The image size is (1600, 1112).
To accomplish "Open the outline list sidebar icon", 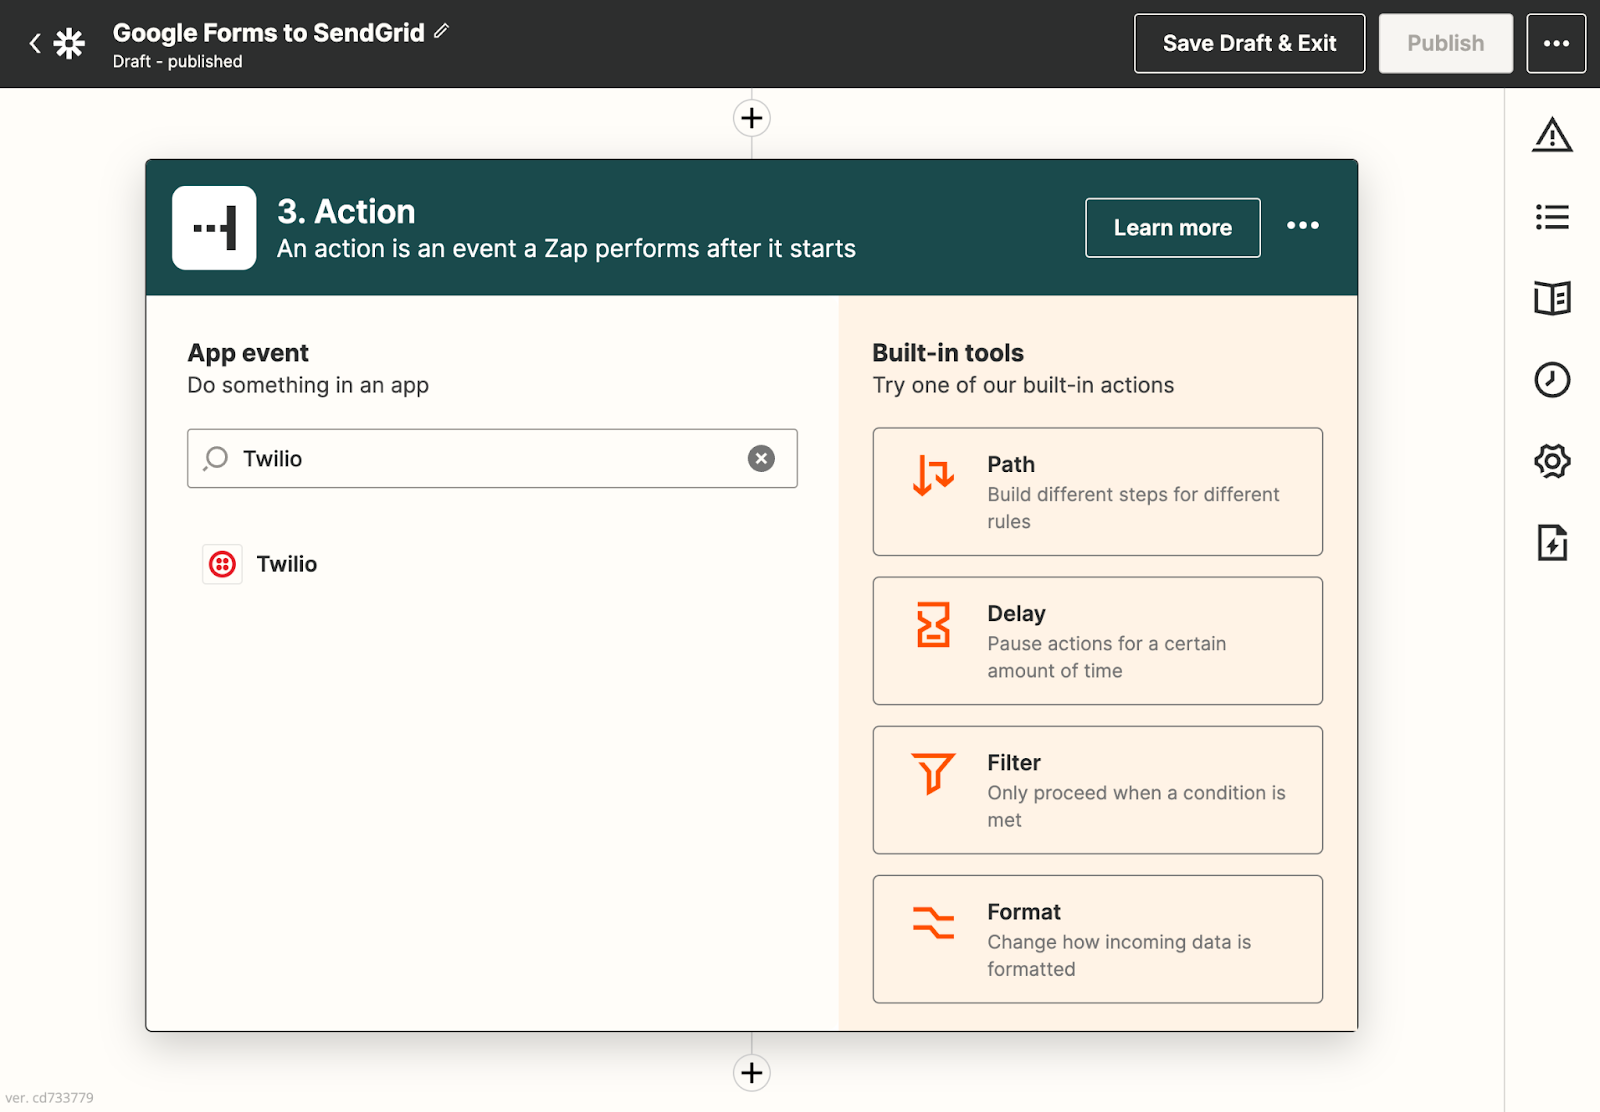I will pyautogui.click(x=1552, y=217).
